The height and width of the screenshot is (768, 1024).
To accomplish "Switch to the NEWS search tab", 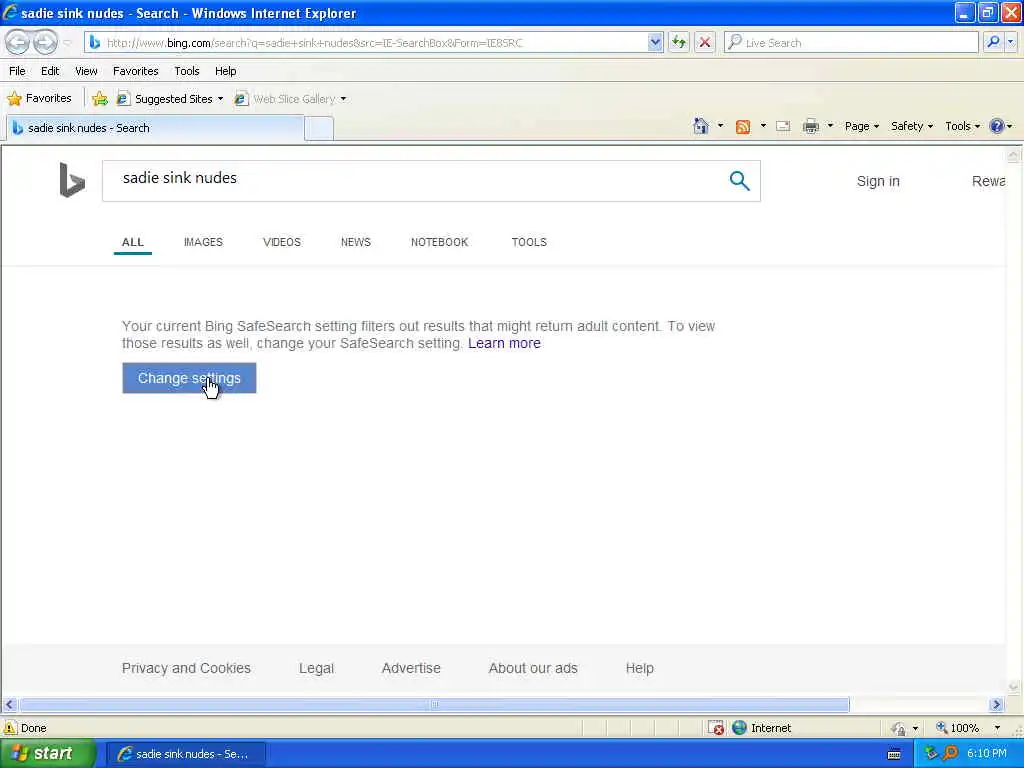I will coord(356,242).
